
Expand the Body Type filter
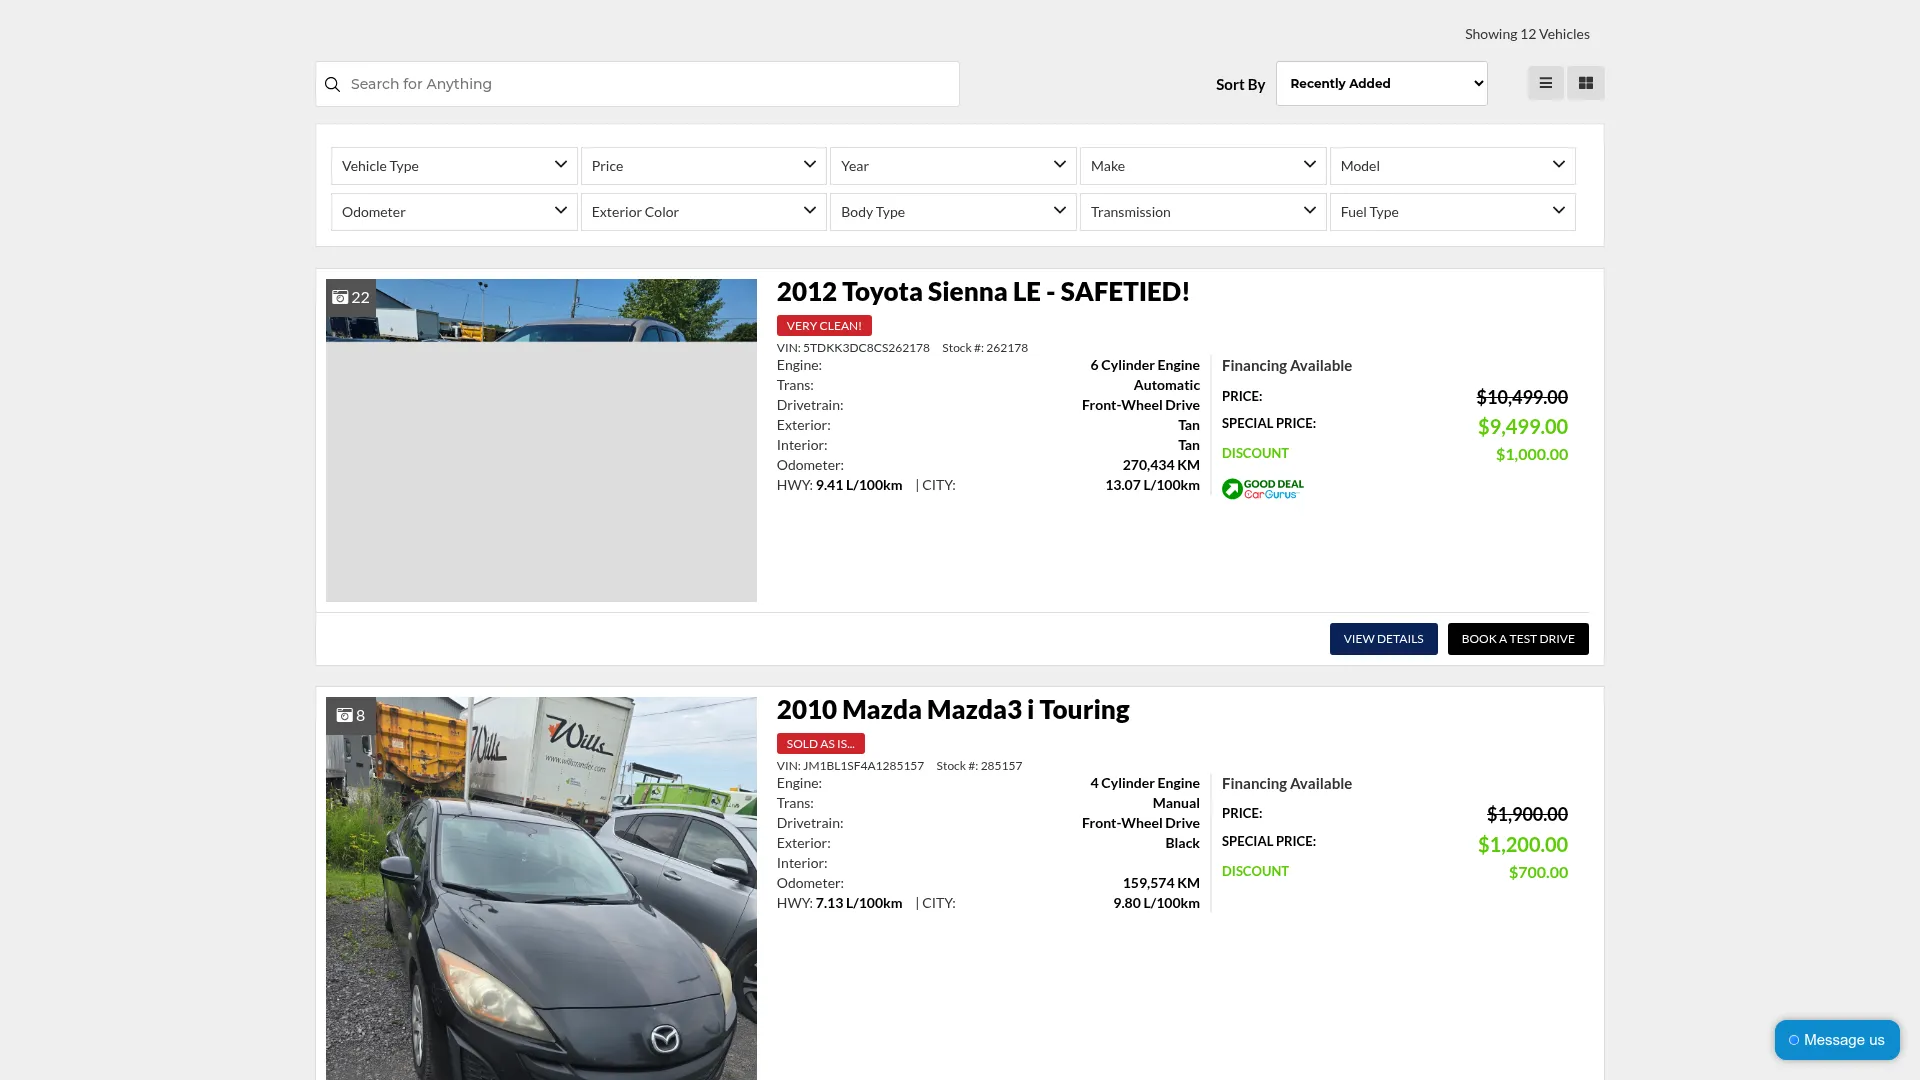[953, 212]
